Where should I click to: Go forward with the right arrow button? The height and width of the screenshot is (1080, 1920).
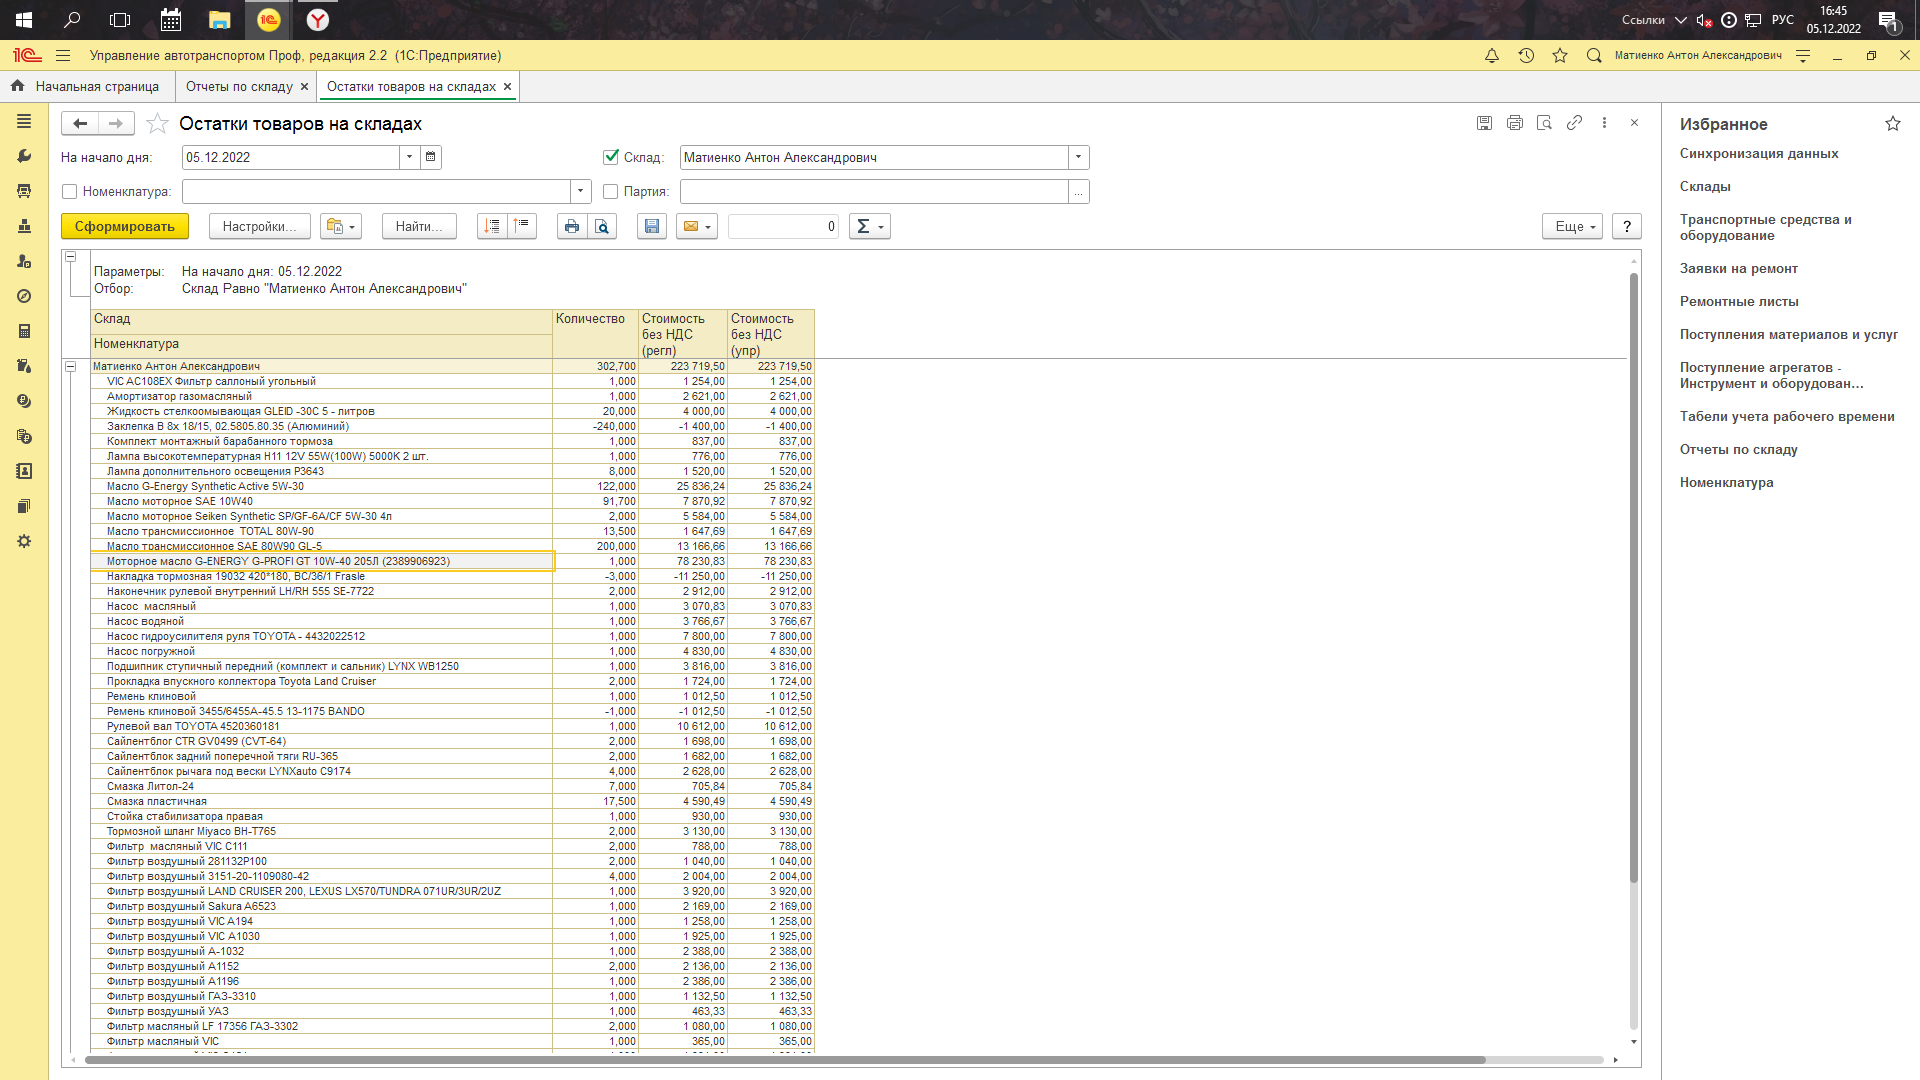[116, 123]
